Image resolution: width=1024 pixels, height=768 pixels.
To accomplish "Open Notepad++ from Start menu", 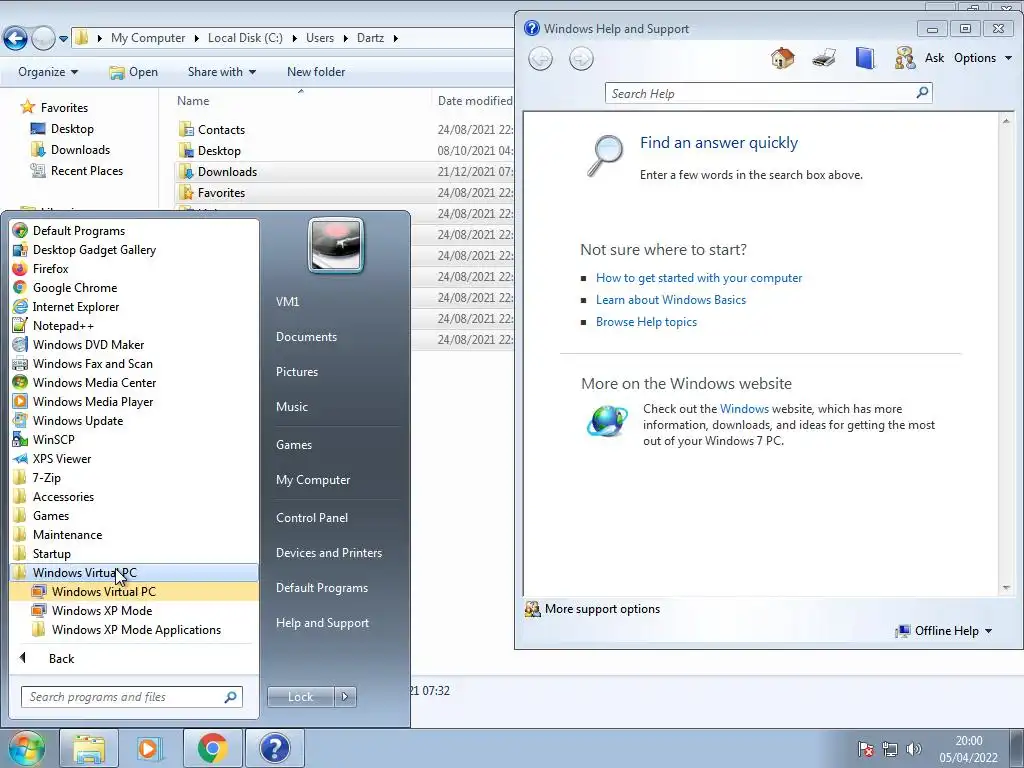I will pyautogui.click(x=63, y=325).
